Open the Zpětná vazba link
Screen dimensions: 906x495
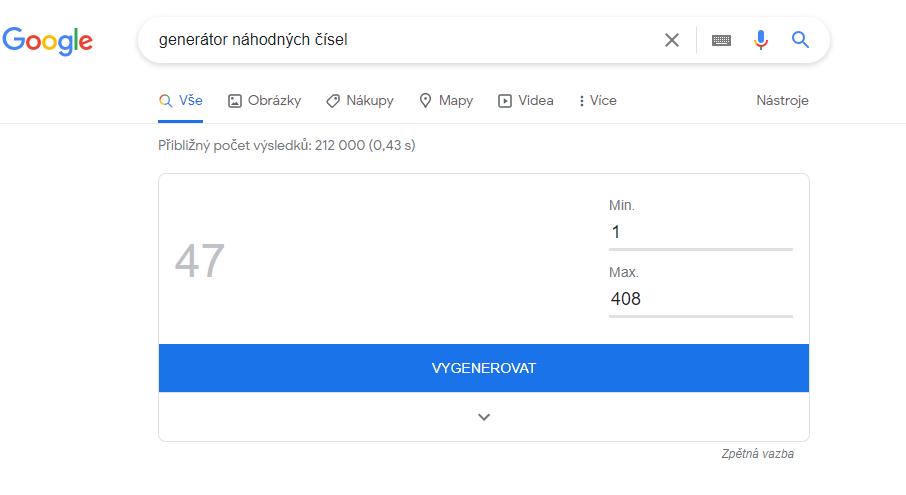tap(757, 454)
